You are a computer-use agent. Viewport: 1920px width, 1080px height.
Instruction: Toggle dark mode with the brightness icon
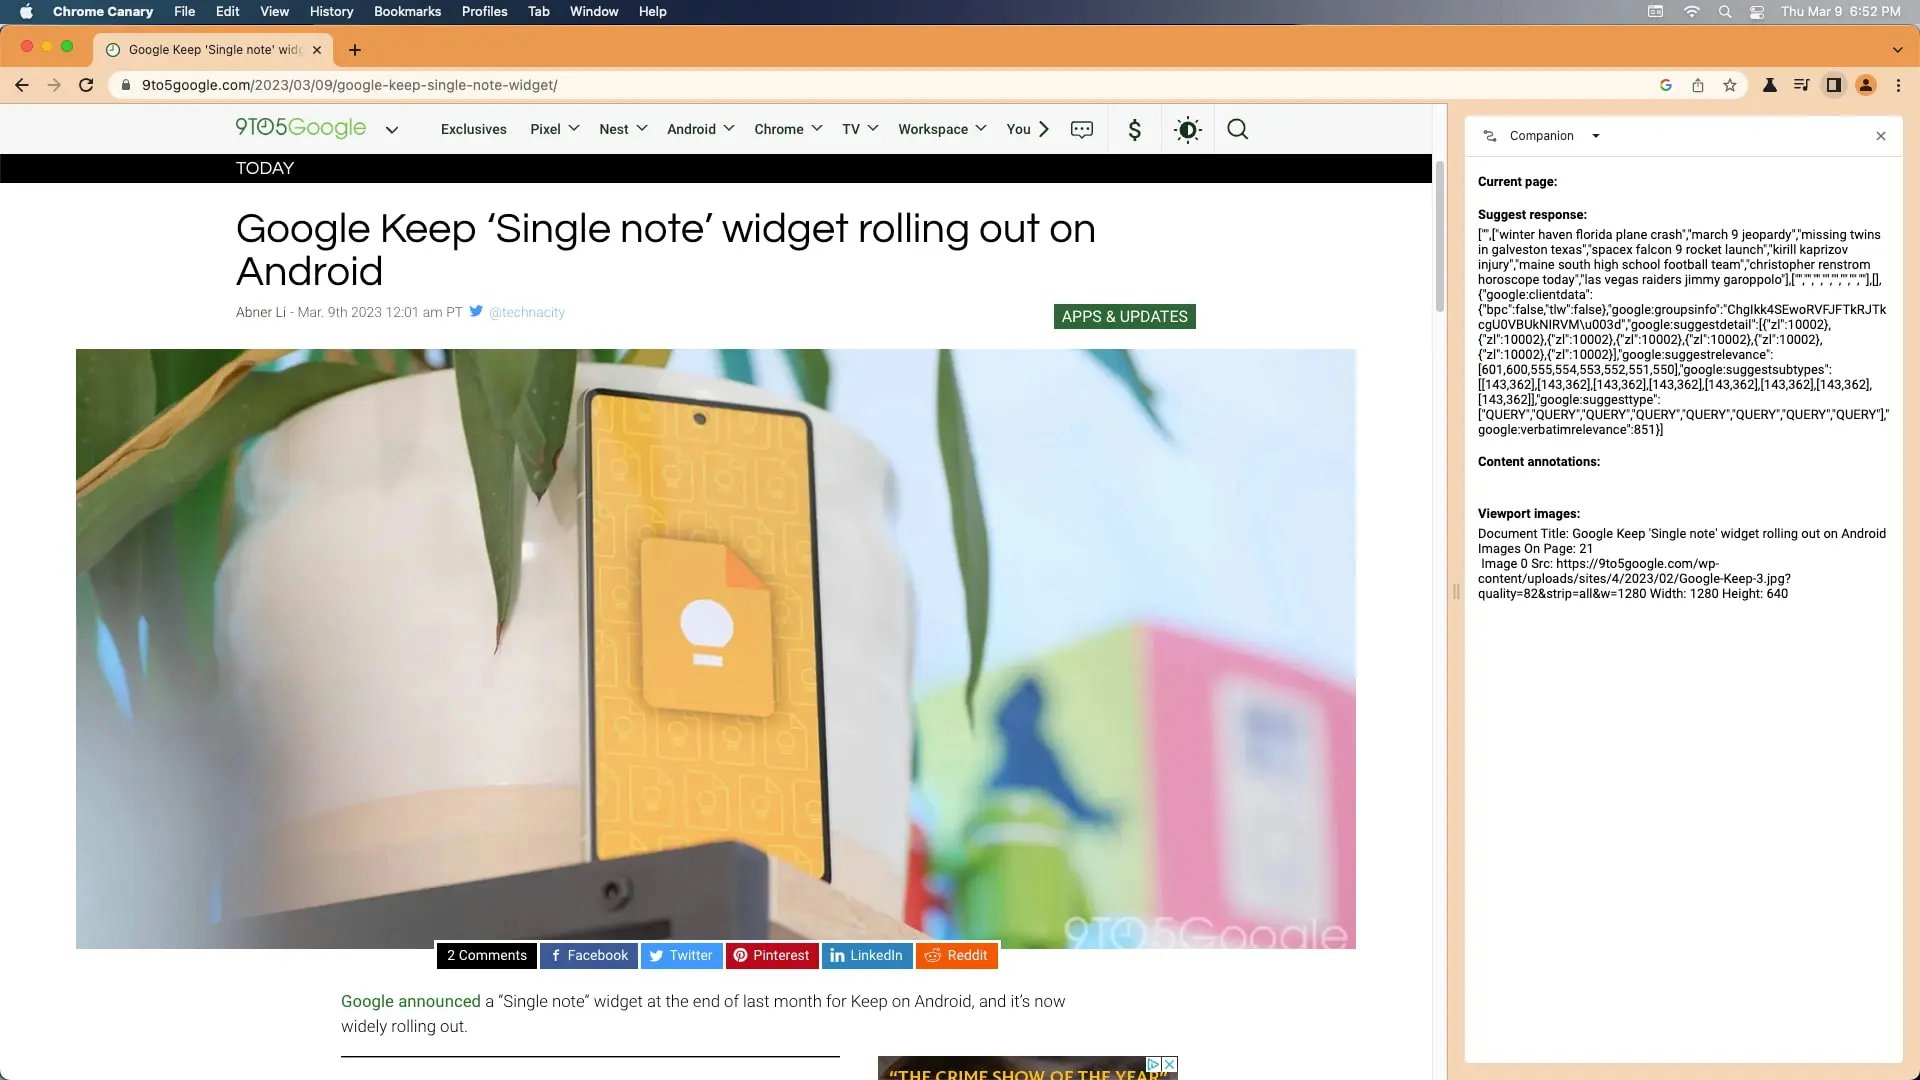1187,129
